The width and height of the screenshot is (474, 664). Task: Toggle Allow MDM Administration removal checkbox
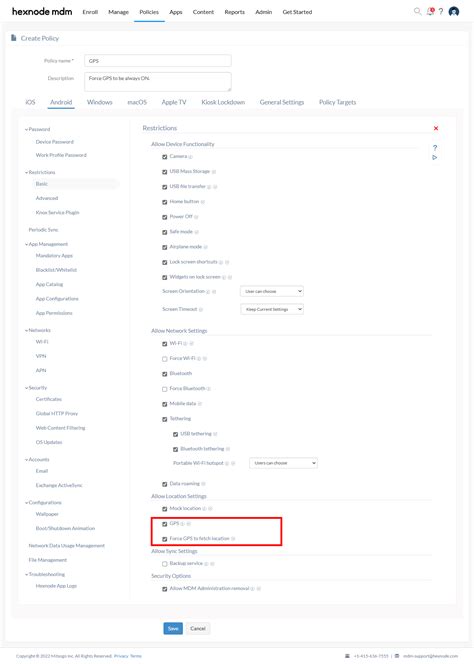pos(165,589)
